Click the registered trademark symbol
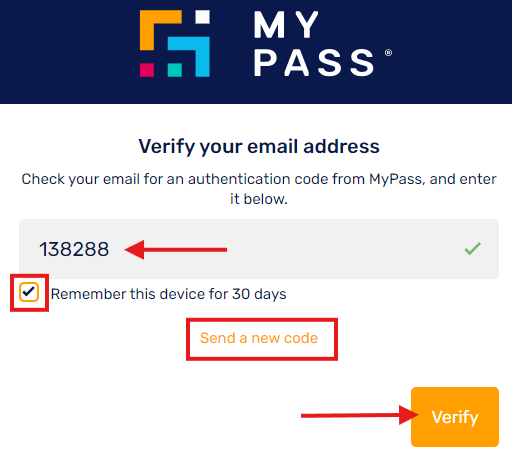Image resolution: width=512 pixels, height=459 pixels. click(388, 53)
